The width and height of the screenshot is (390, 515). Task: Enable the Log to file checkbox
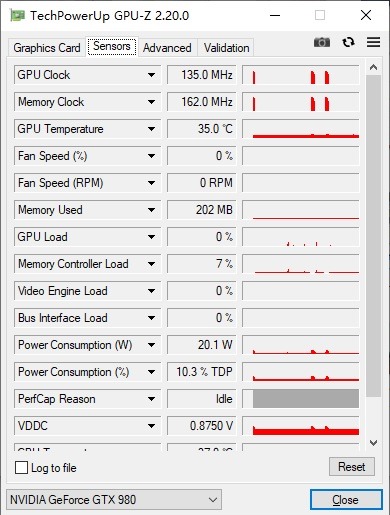tap(21, 467)
